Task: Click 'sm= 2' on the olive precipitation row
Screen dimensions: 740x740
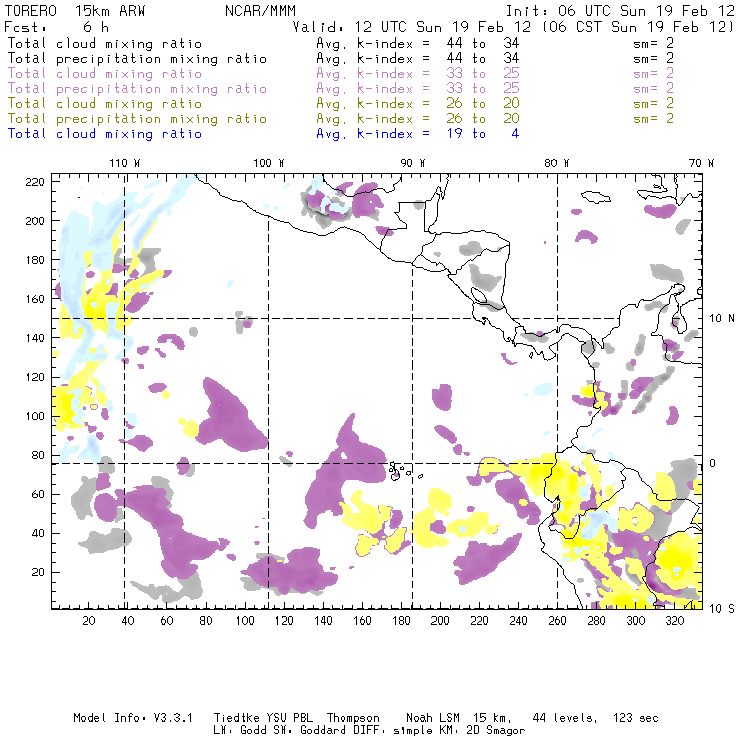Action: [654, 119]
